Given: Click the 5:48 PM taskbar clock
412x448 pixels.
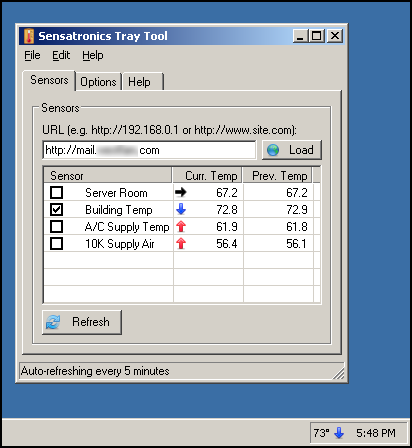Looking at the screenshot, I should [376, 433].
